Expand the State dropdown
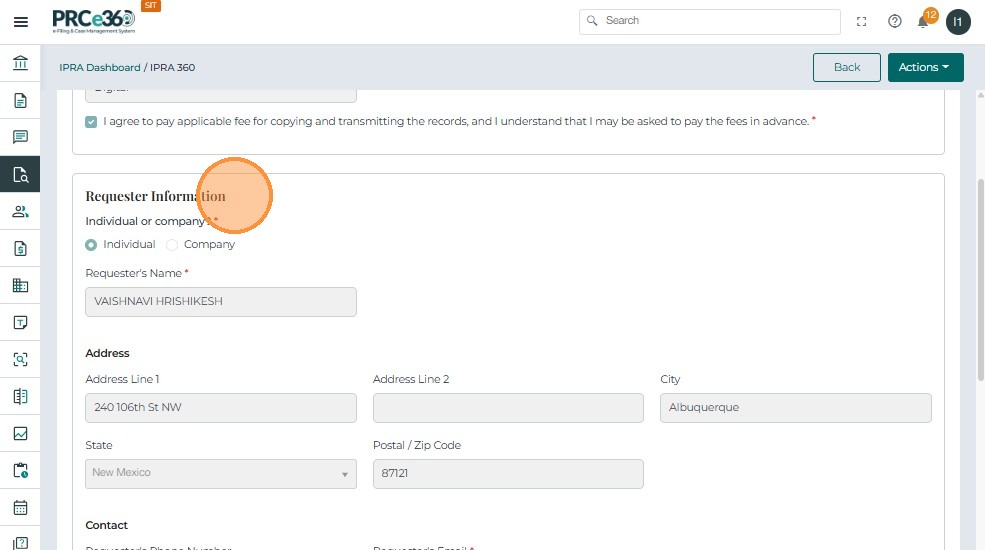The width and height of the screenshot is (985, 550). [x=221, y=473]
